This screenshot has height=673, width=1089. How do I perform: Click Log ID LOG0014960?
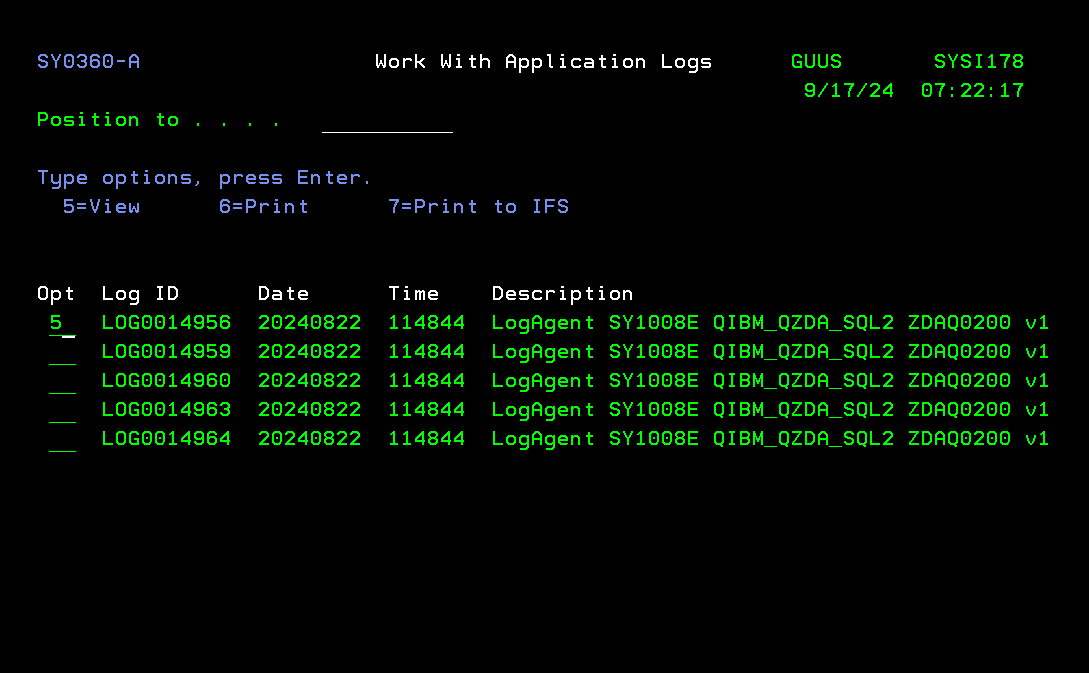click(166, 381)
